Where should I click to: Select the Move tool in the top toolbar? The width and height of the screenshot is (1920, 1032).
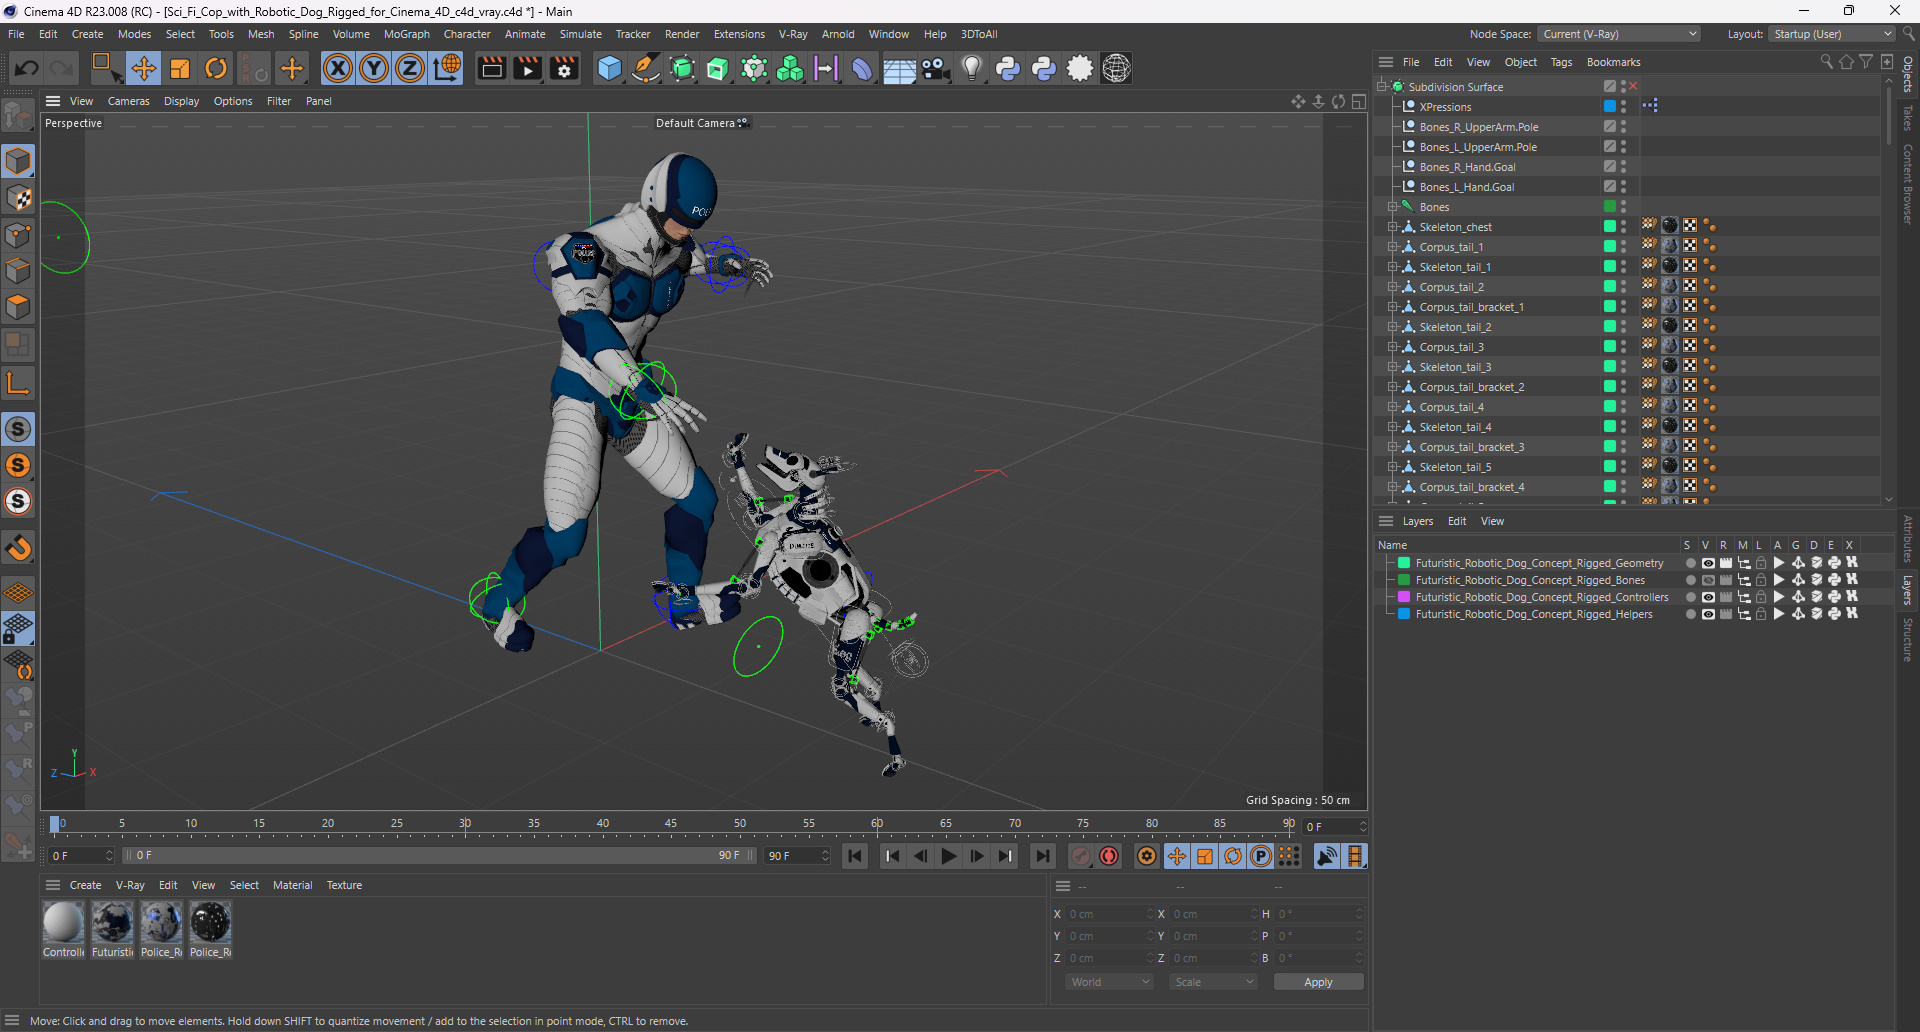pyautogui.click(x=143, y=68)
